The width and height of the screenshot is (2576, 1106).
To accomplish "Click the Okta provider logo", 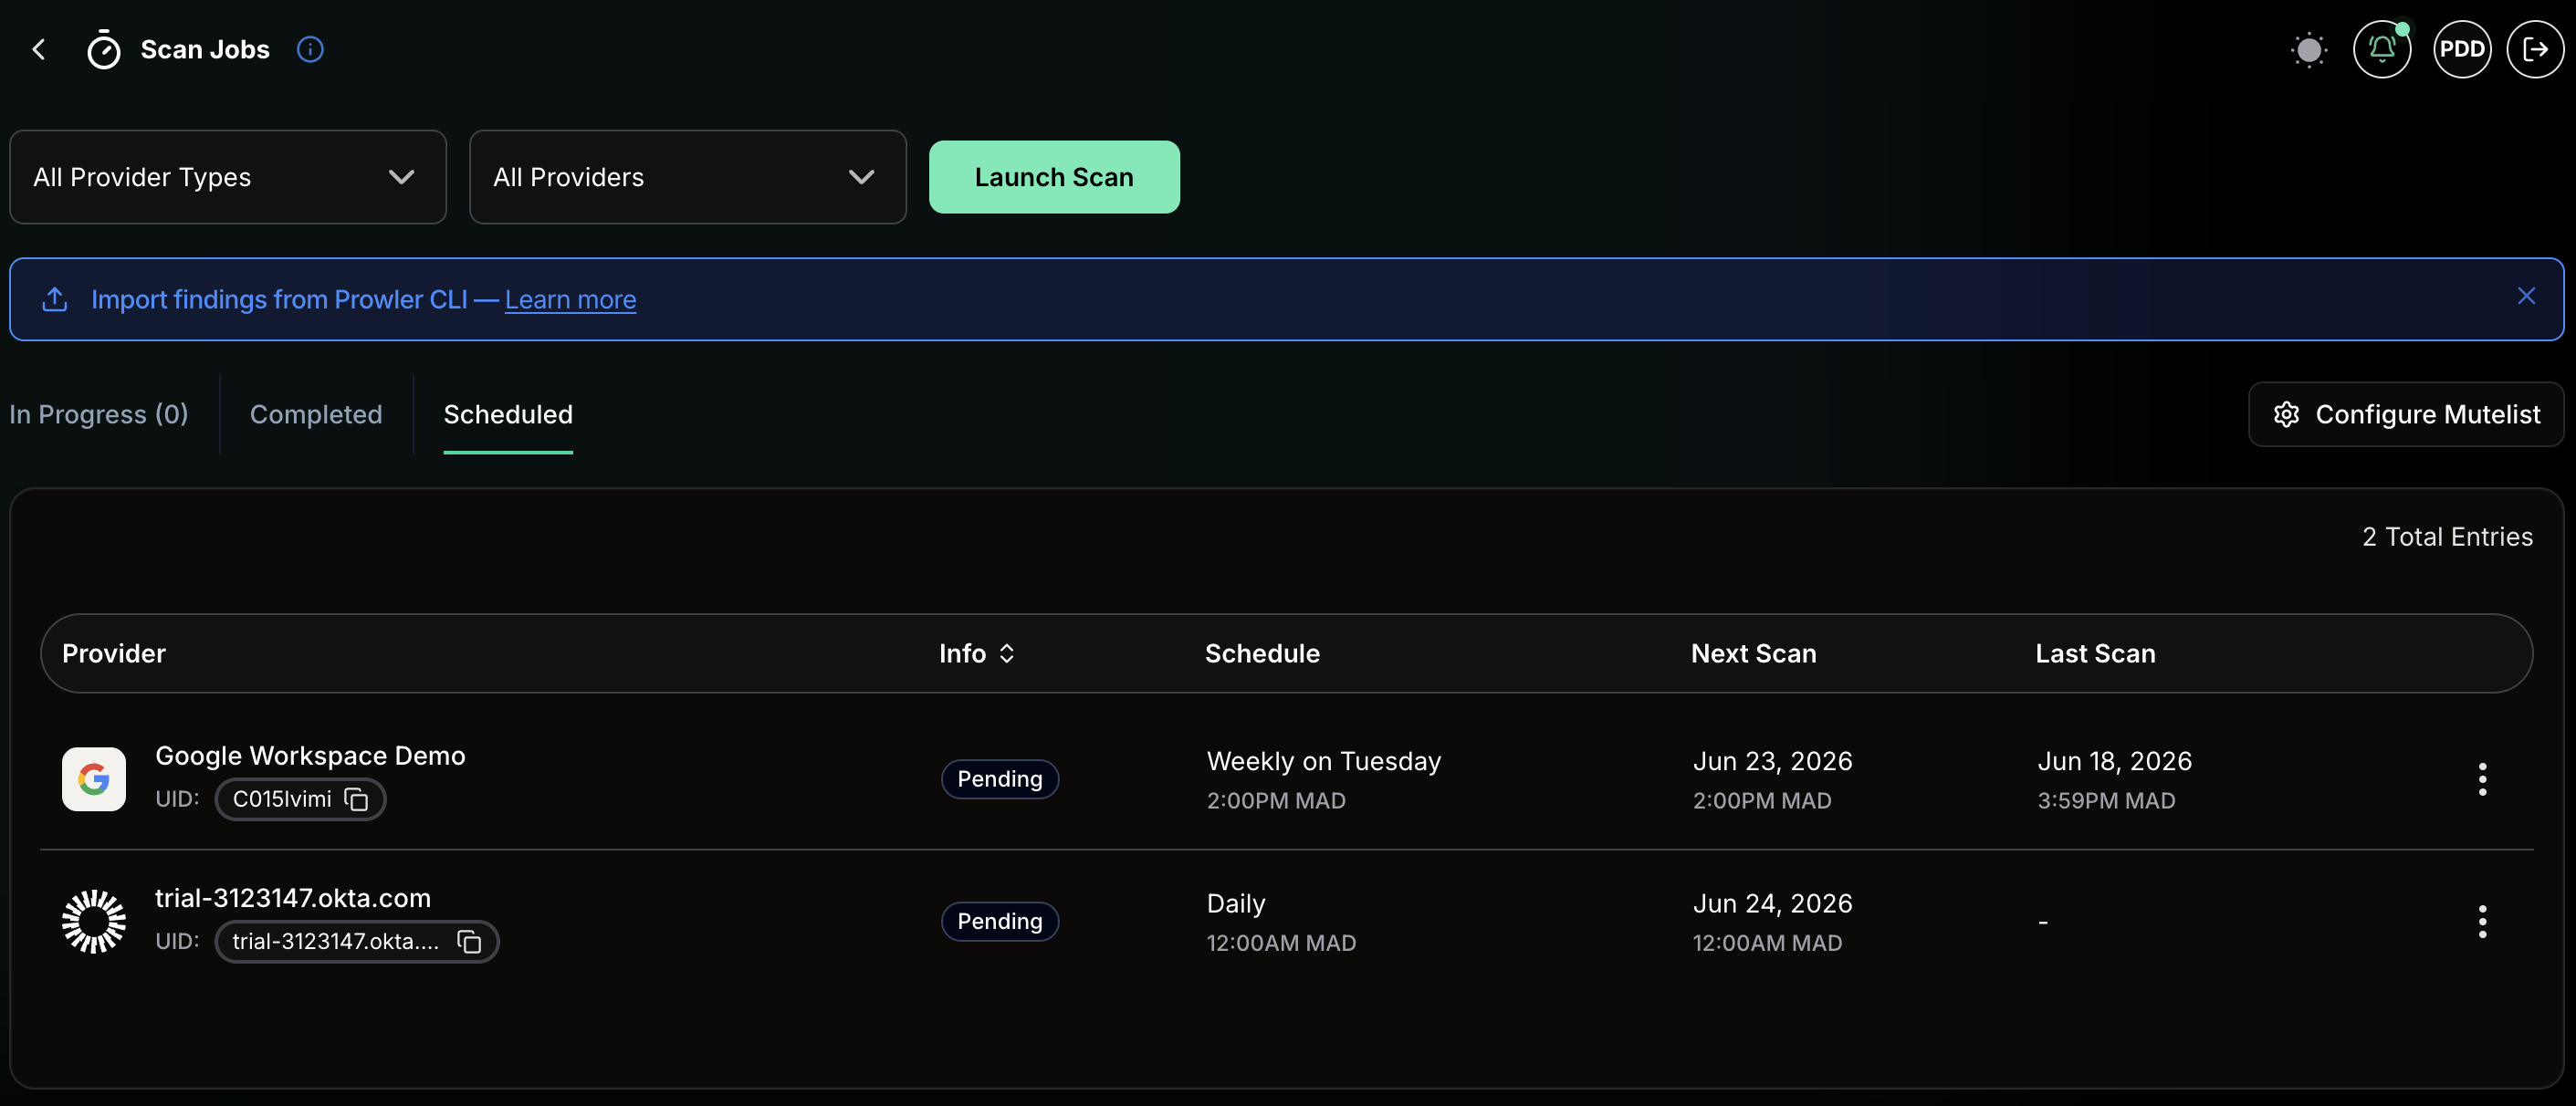I will [x=94, y=921].
